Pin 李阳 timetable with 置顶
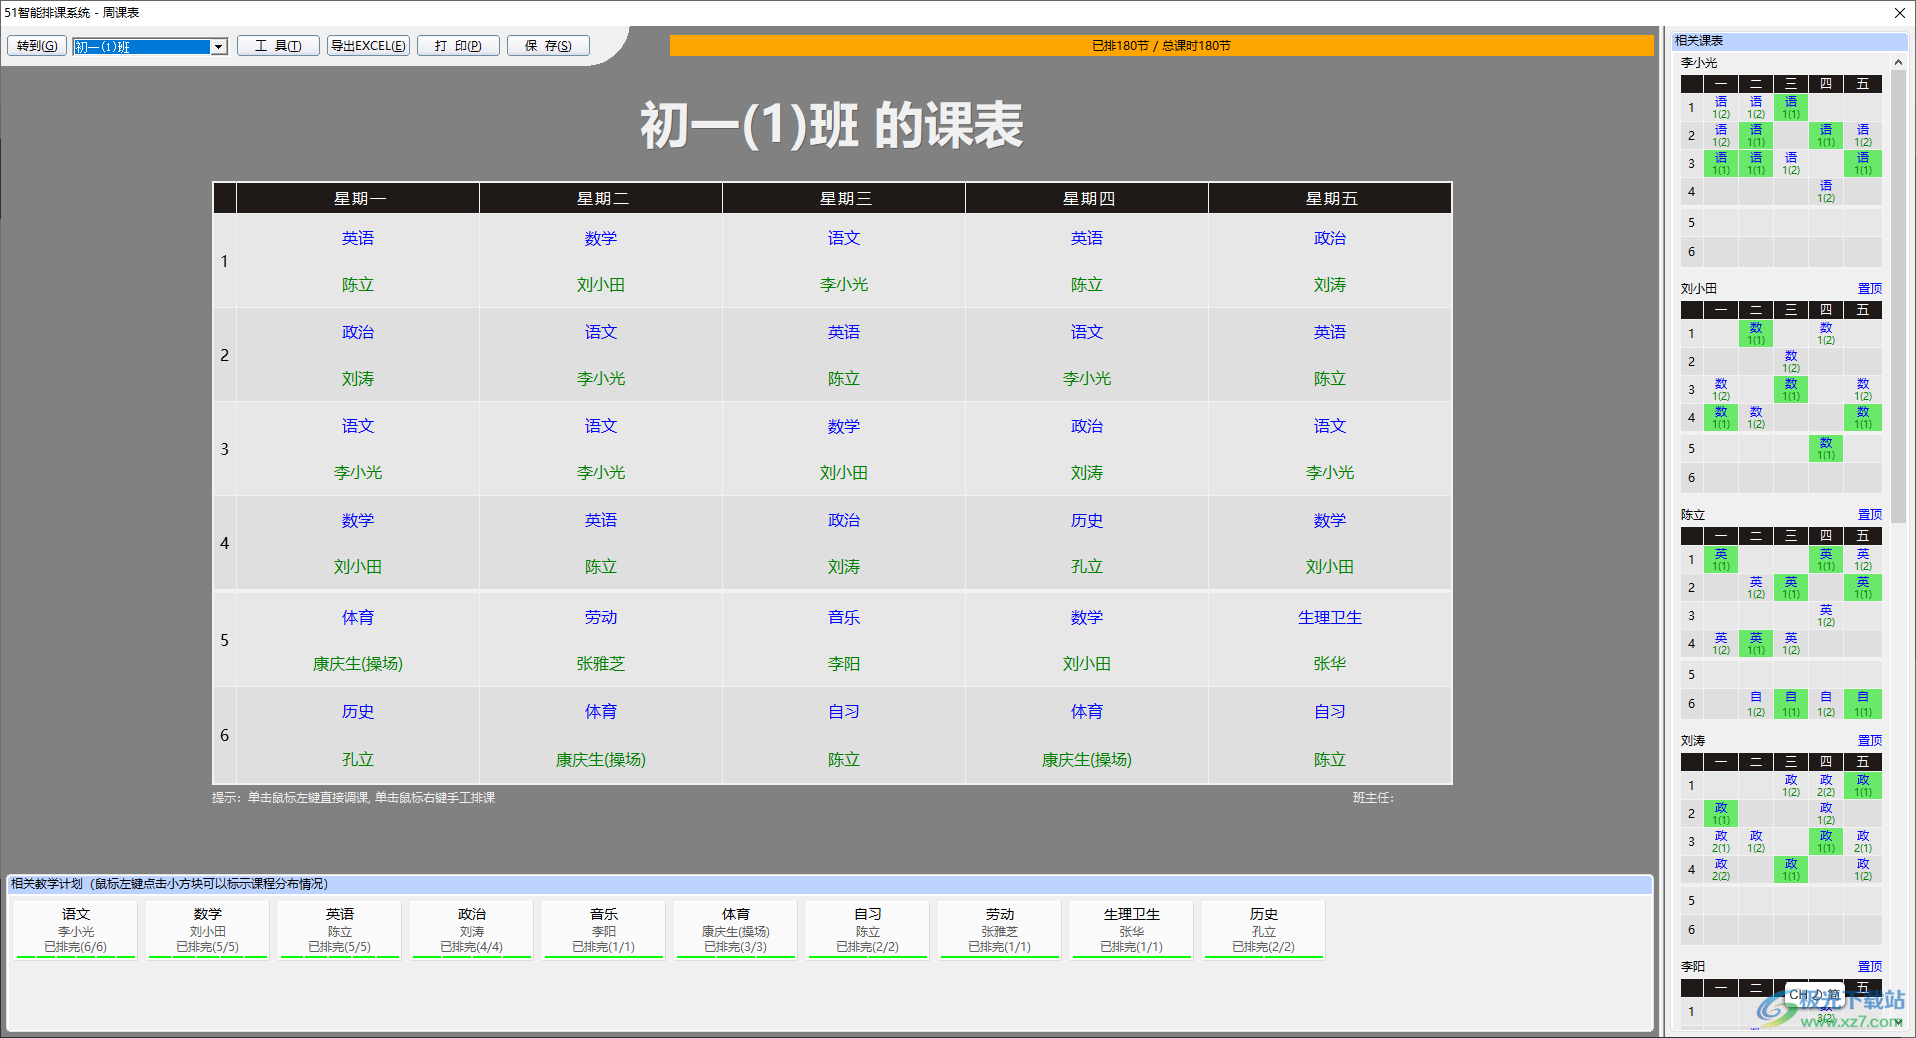 1869,967
